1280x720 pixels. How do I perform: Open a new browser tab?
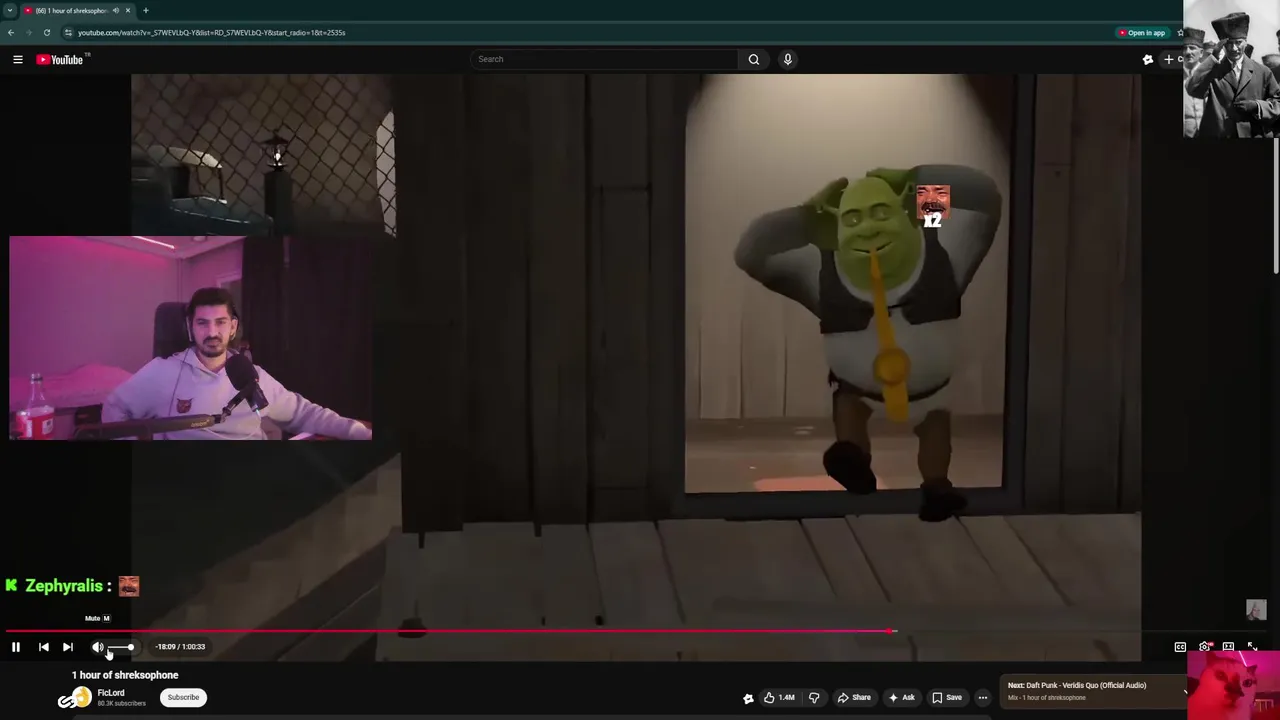[x=146, y=10]
